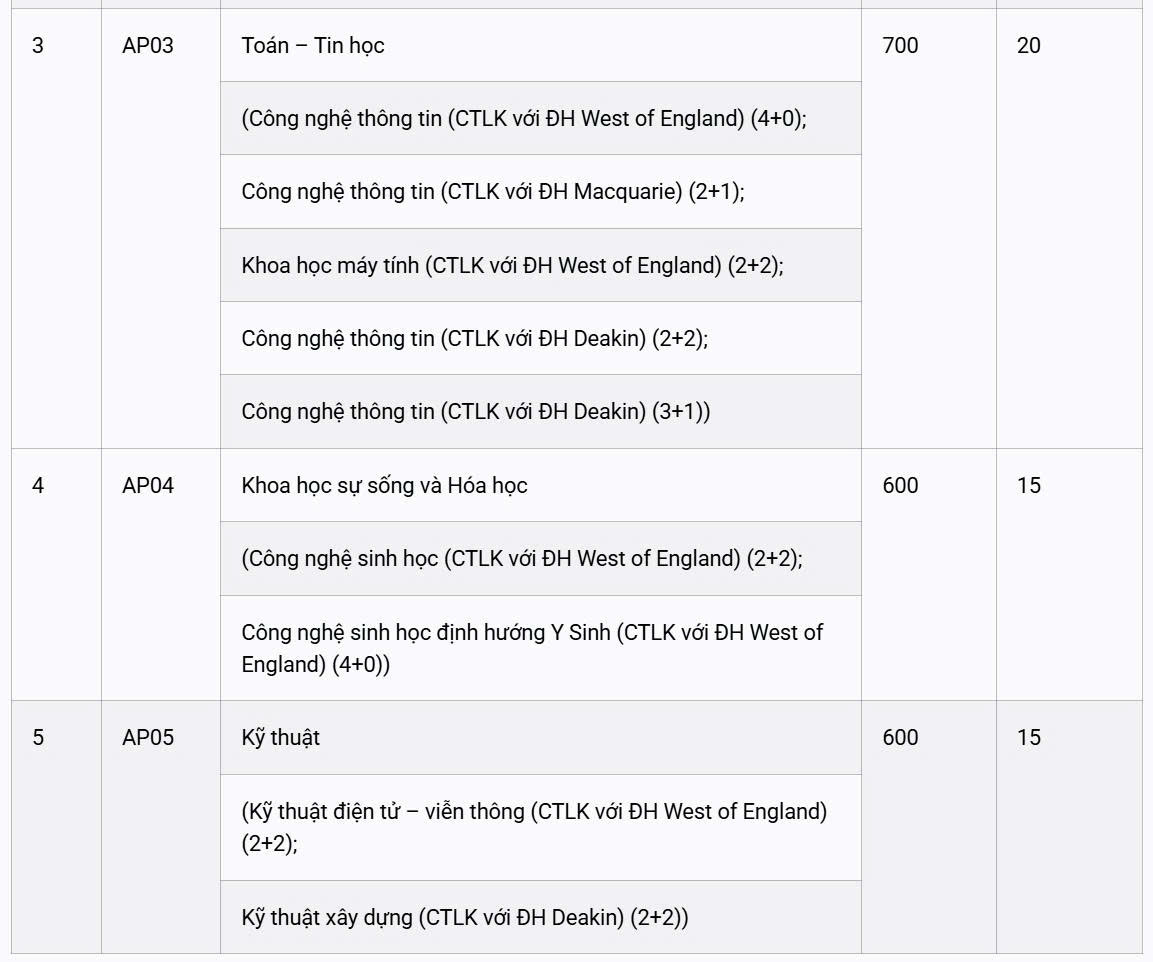
Task: Click Kỹ thuật xây dựng Deakin (2+2) entry
Action: [x=465, y=918]
